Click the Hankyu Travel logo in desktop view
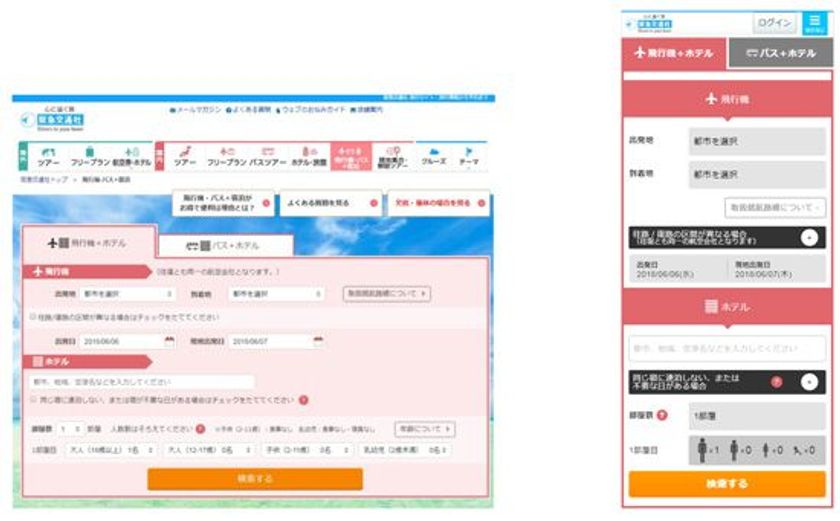The image size is (840, 521). point(52,119)
